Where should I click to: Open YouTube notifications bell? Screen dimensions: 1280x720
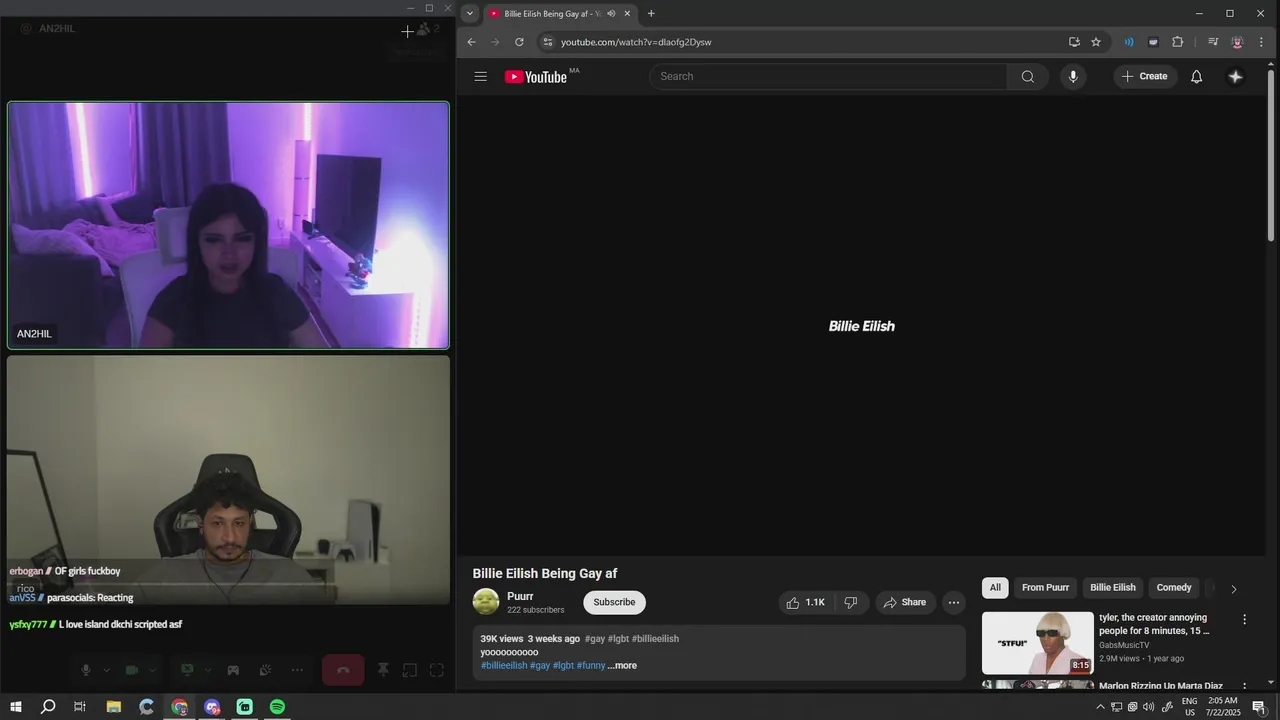point(1196,76)
